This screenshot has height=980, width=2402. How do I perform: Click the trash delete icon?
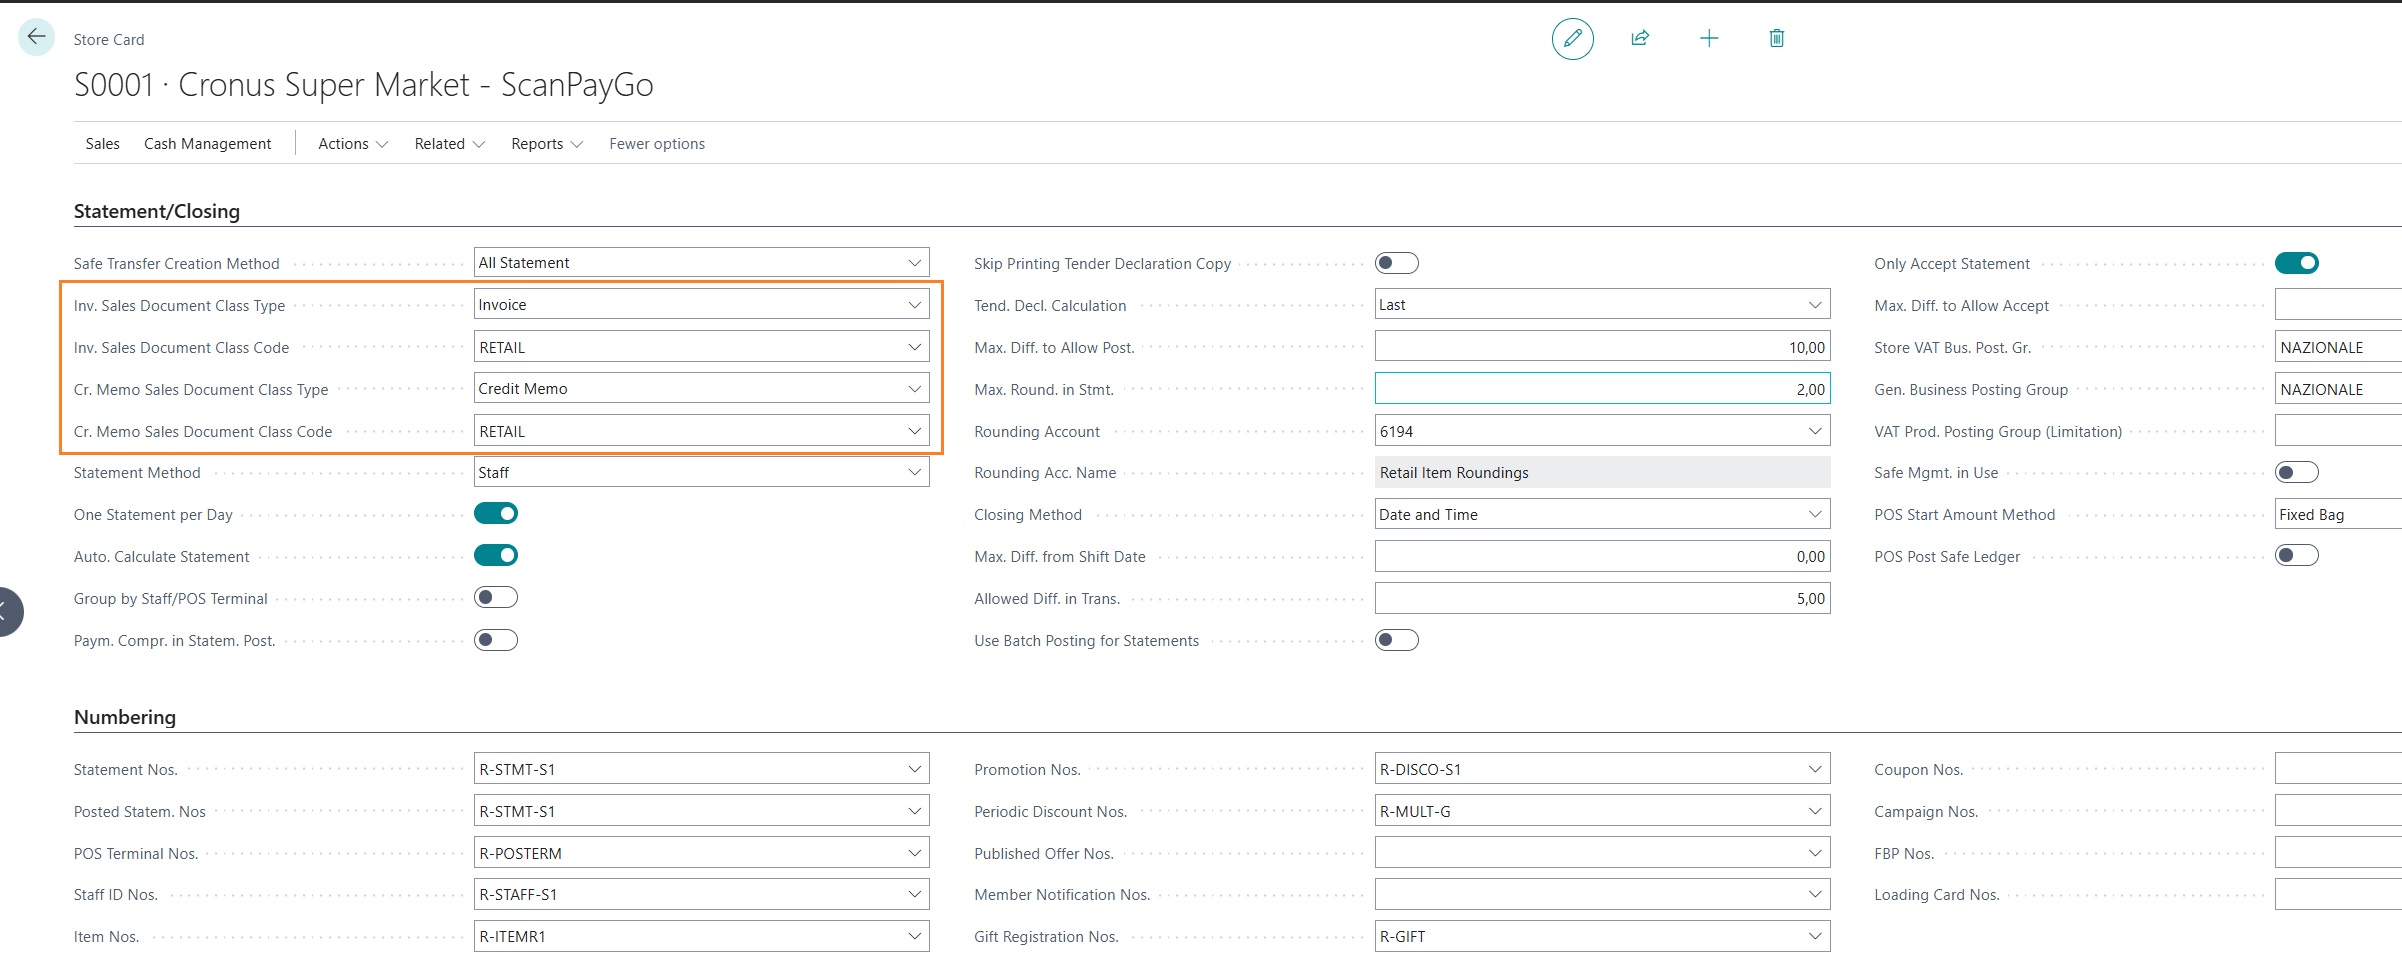1777,38
